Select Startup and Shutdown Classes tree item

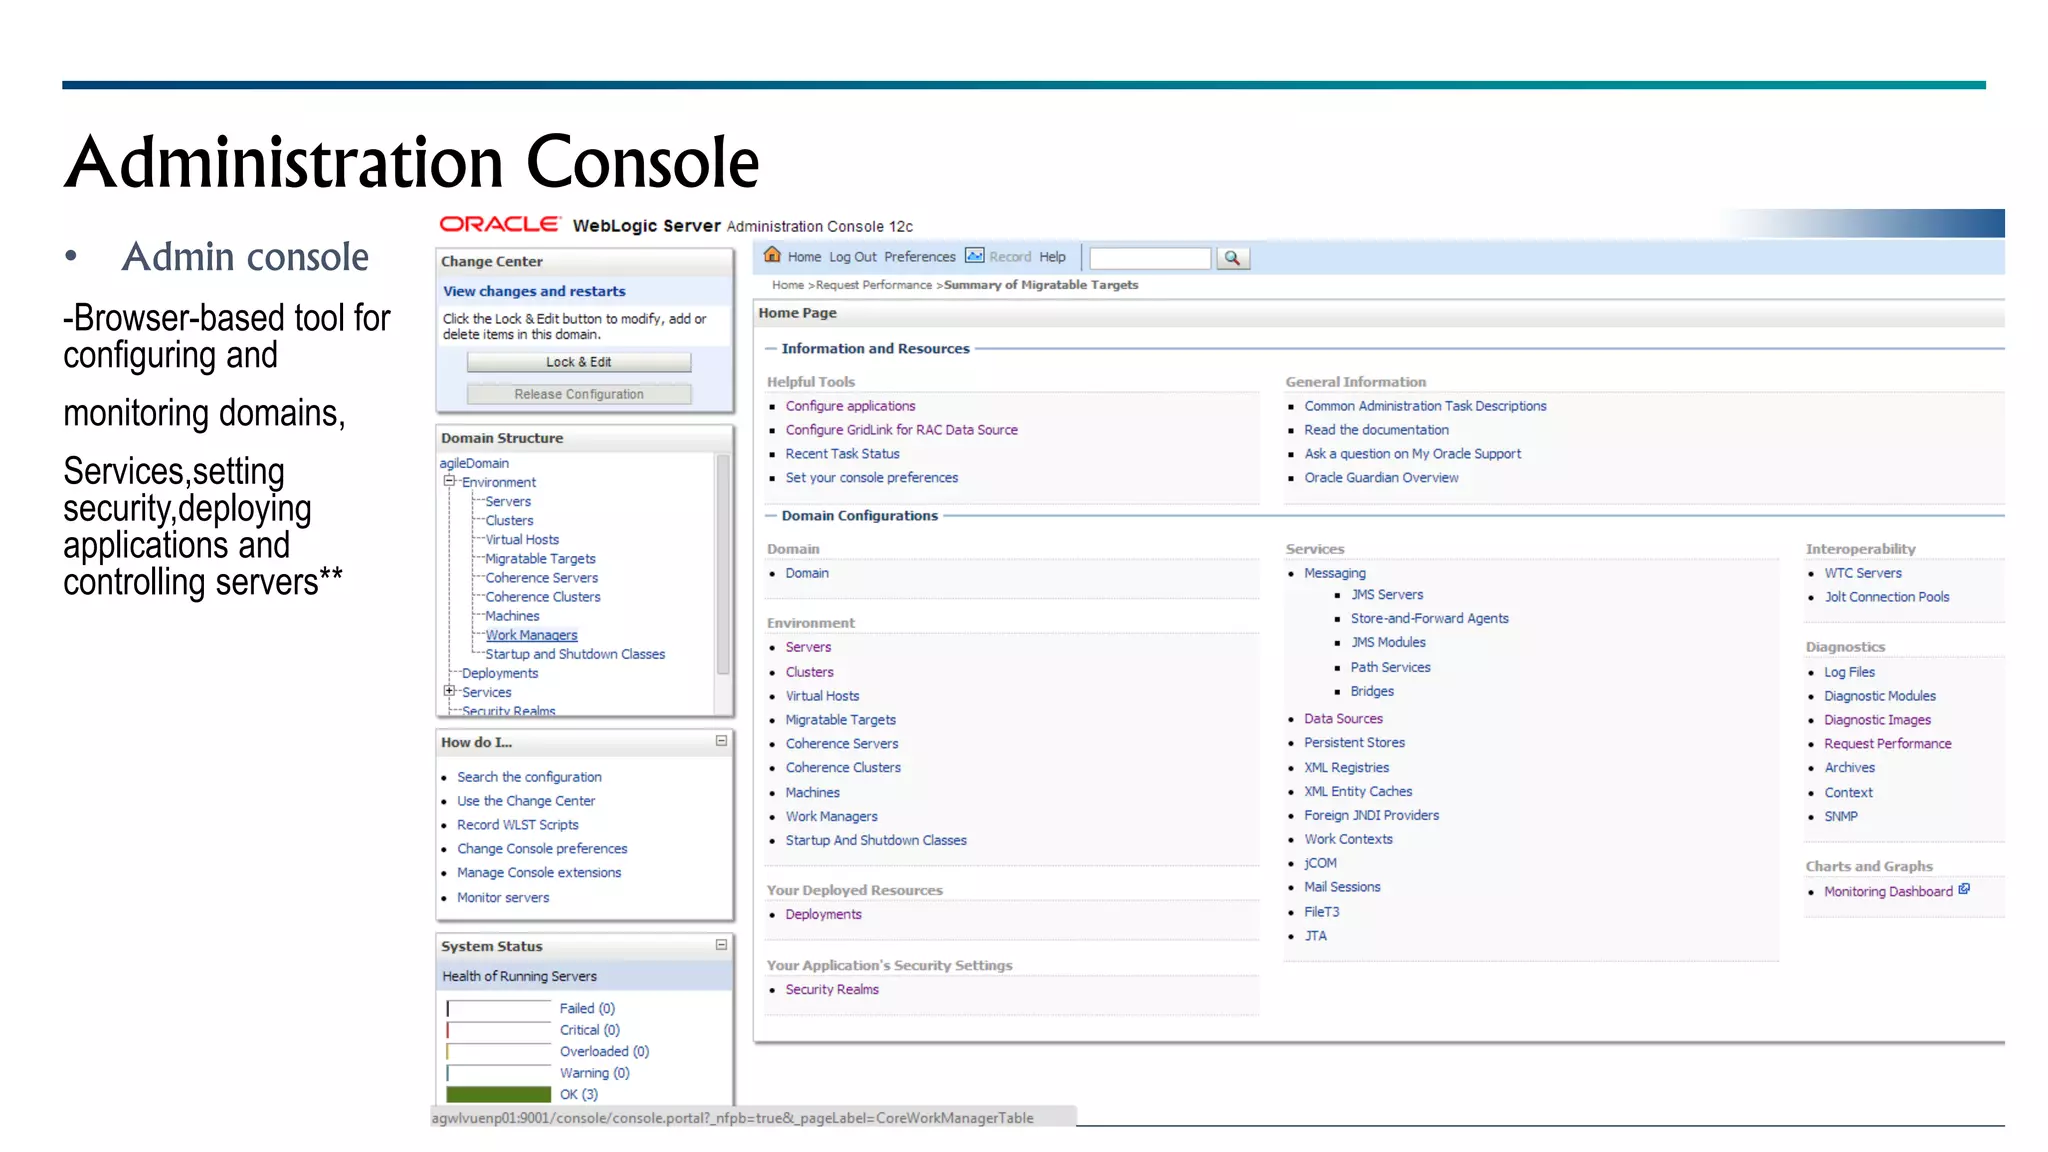[x=575, y=654]
